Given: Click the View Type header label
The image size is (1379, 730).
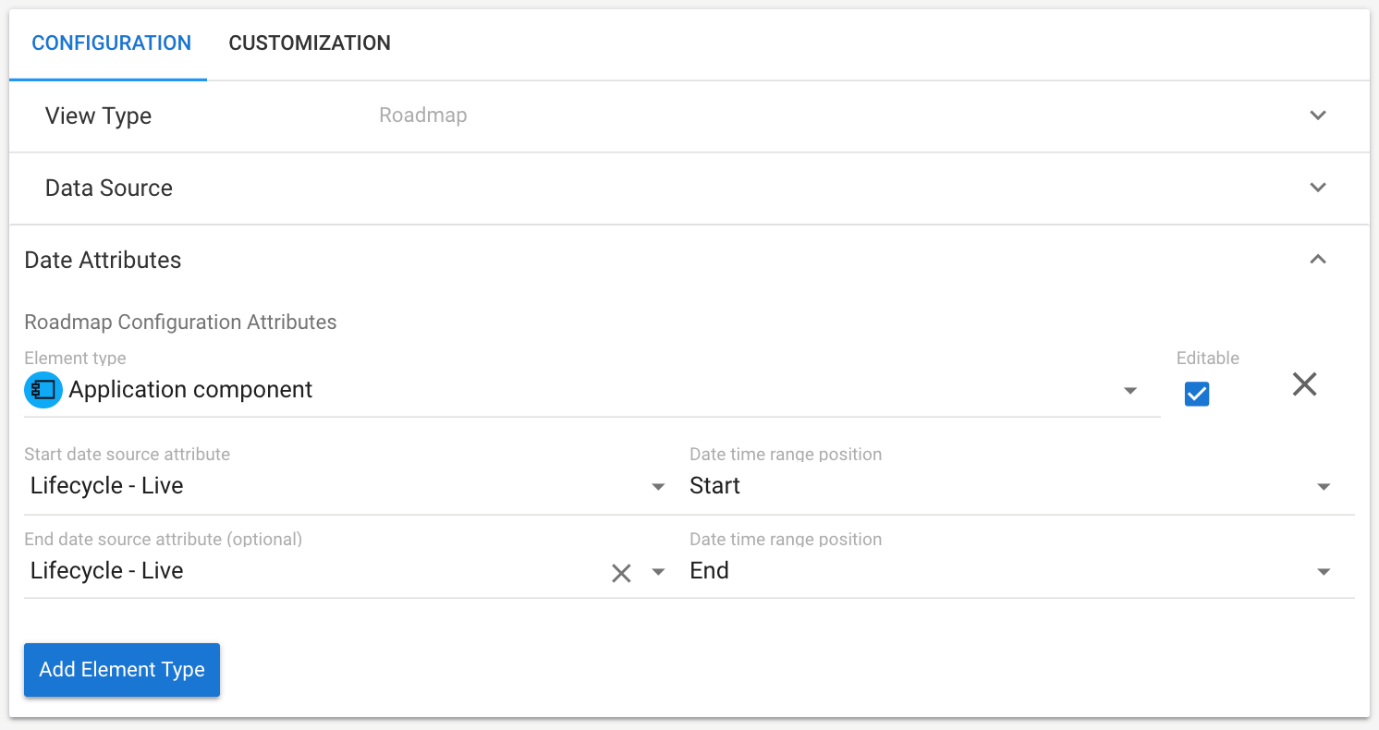Looking at the screenshot, I should tap(98, 116).
